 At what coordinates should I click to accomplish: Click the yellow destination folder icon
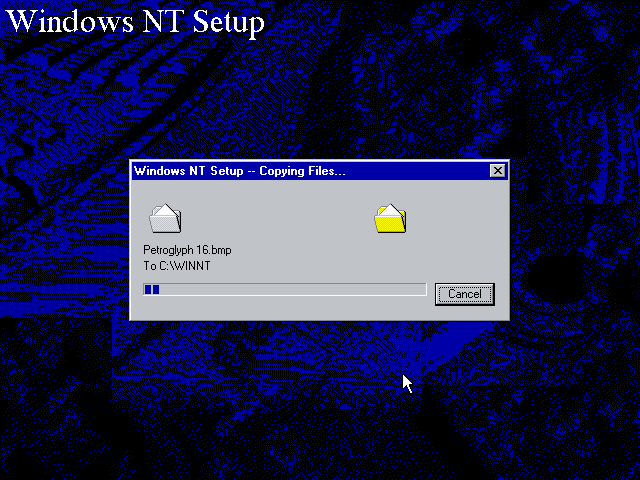click(390, 218)
